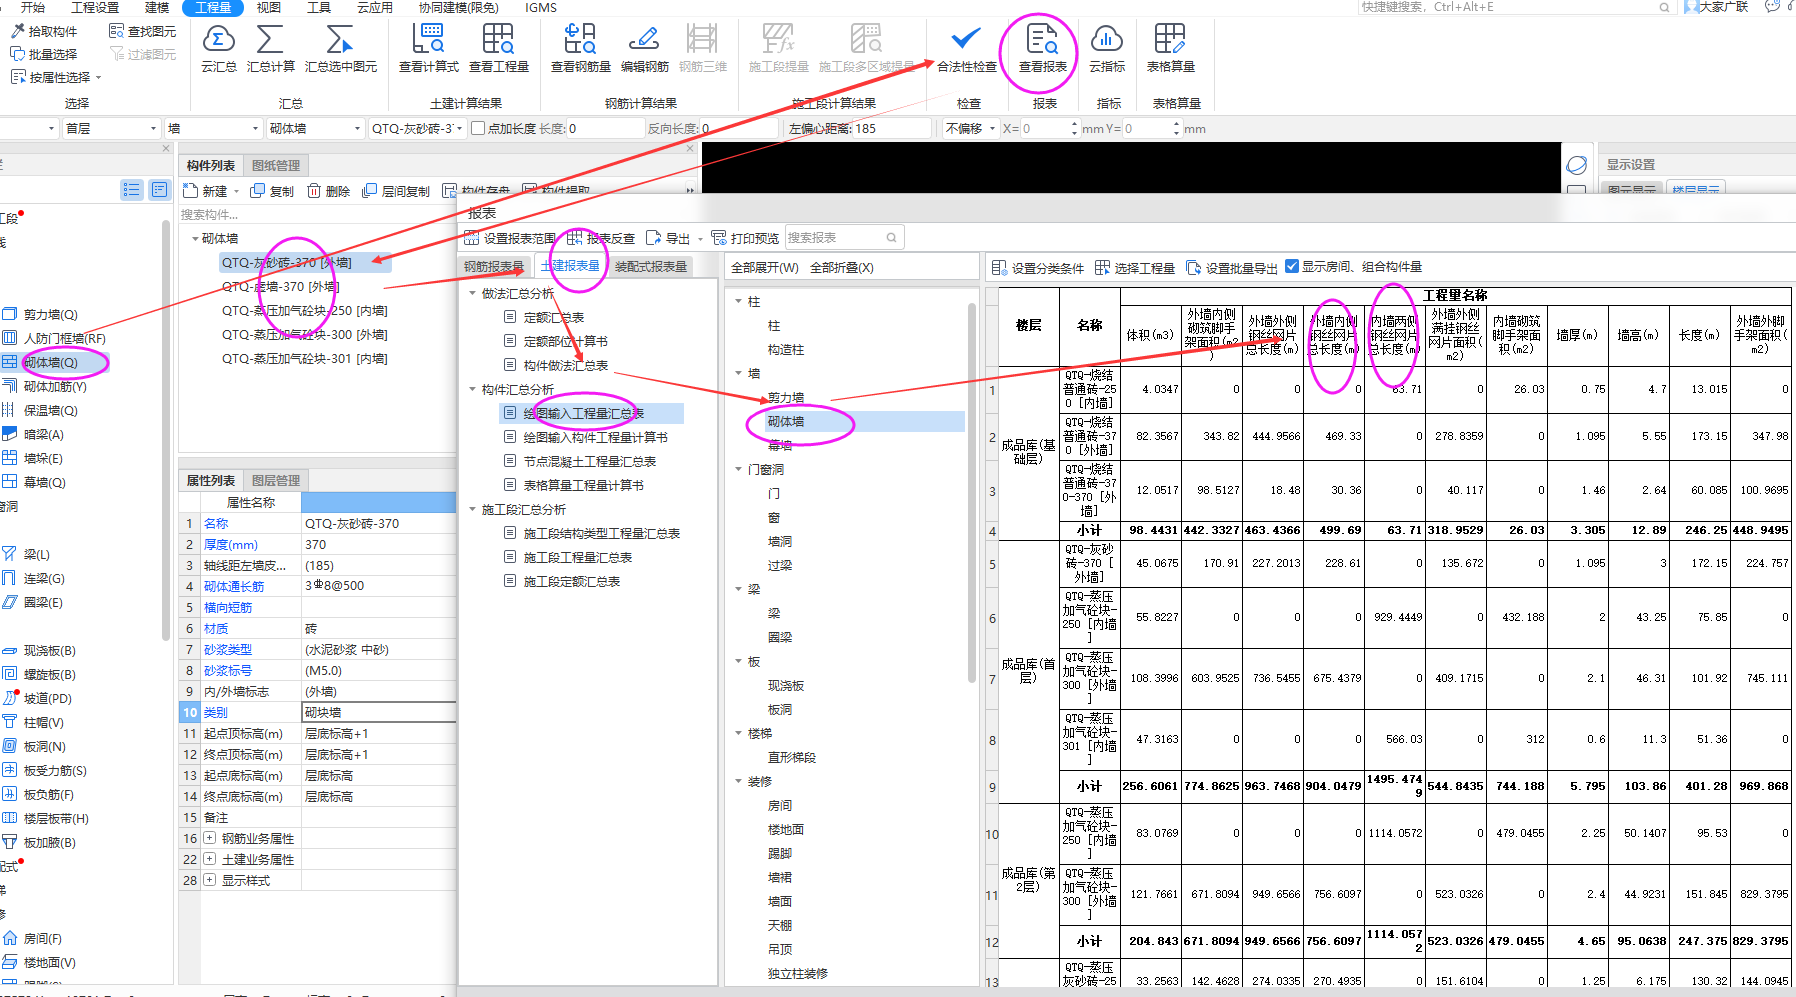Click 厚度(mm) value 370 cell
Image resolution: width=1796 pixels, height=997 pixels.
coord(378,544)
